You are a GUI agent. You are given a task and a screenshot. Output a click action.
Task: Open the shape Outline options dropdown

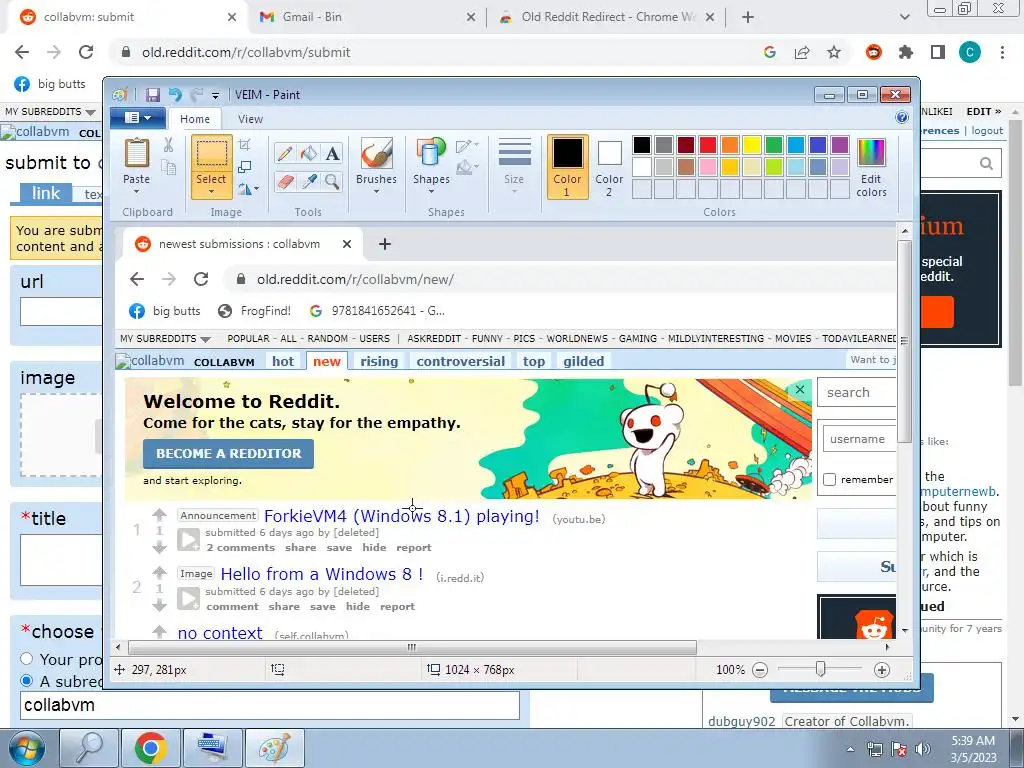pos(467,146)
